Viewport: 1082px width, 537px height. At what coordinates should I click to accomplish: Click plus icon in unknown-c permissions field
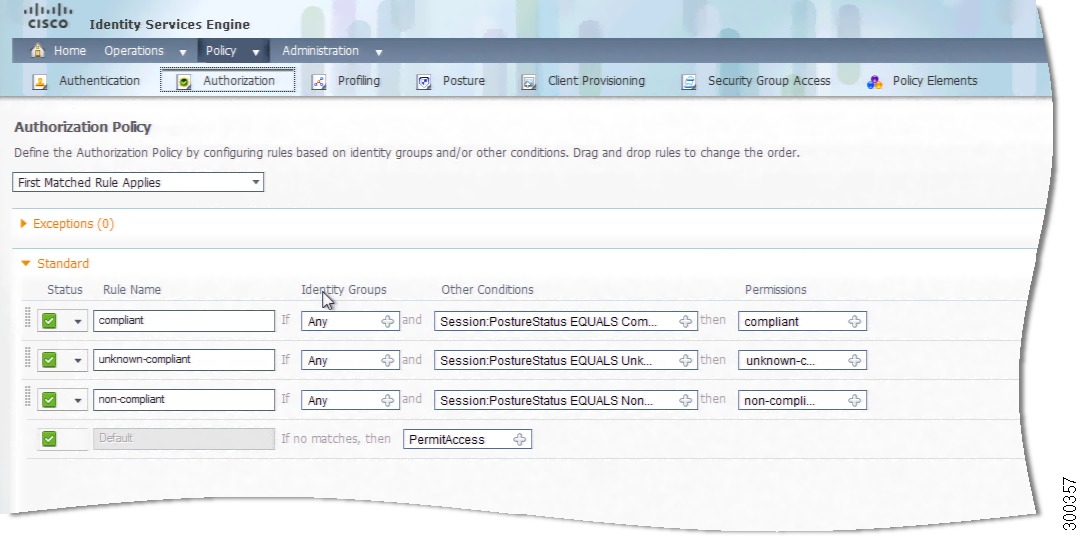pos(854,360)
